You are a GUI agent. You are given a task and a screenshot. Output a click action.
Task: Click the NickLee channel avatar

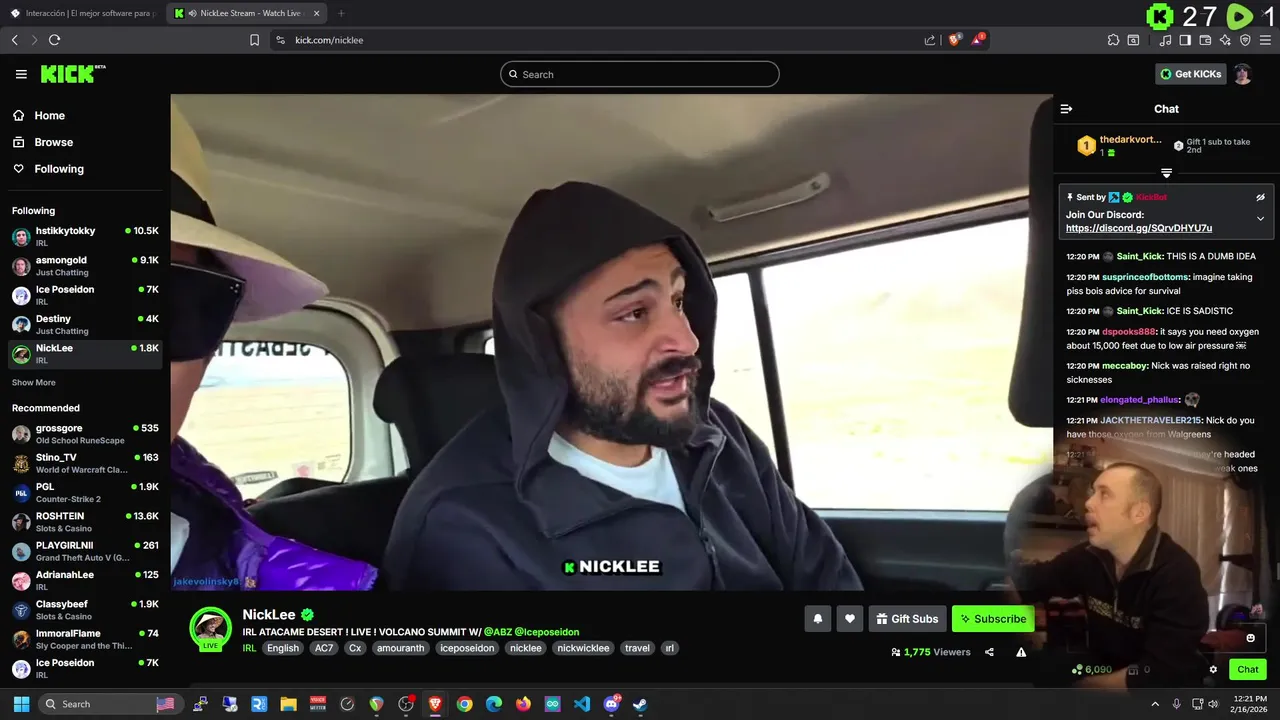pos(211,628)
